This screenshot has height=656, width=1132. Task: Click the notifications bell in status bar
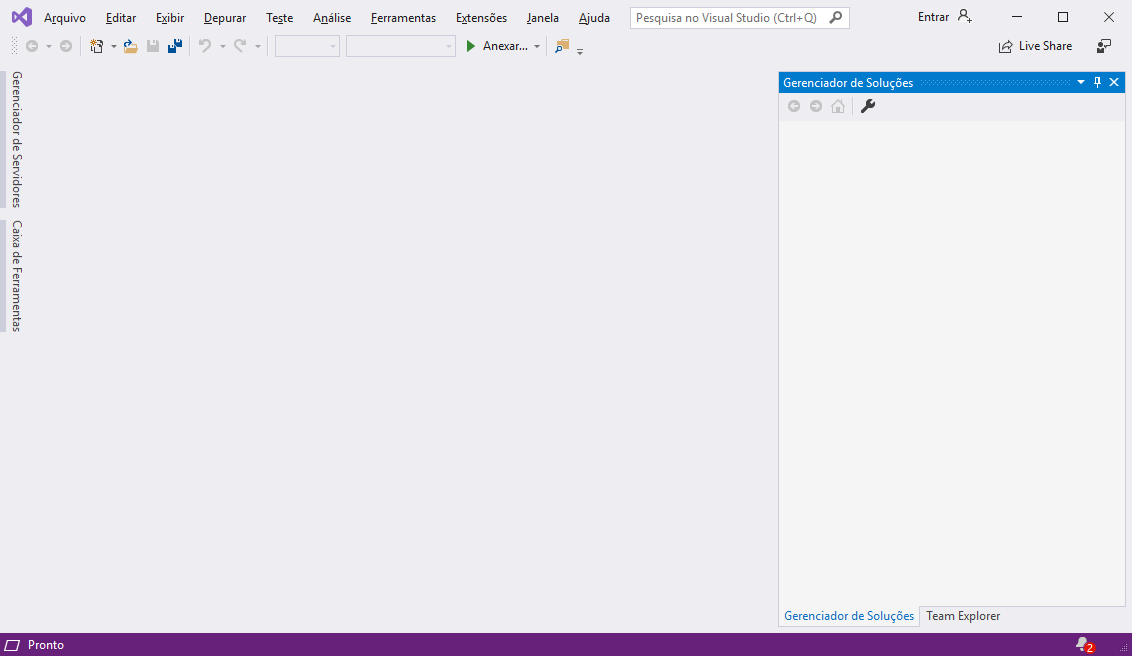(x=1084, y=644)
